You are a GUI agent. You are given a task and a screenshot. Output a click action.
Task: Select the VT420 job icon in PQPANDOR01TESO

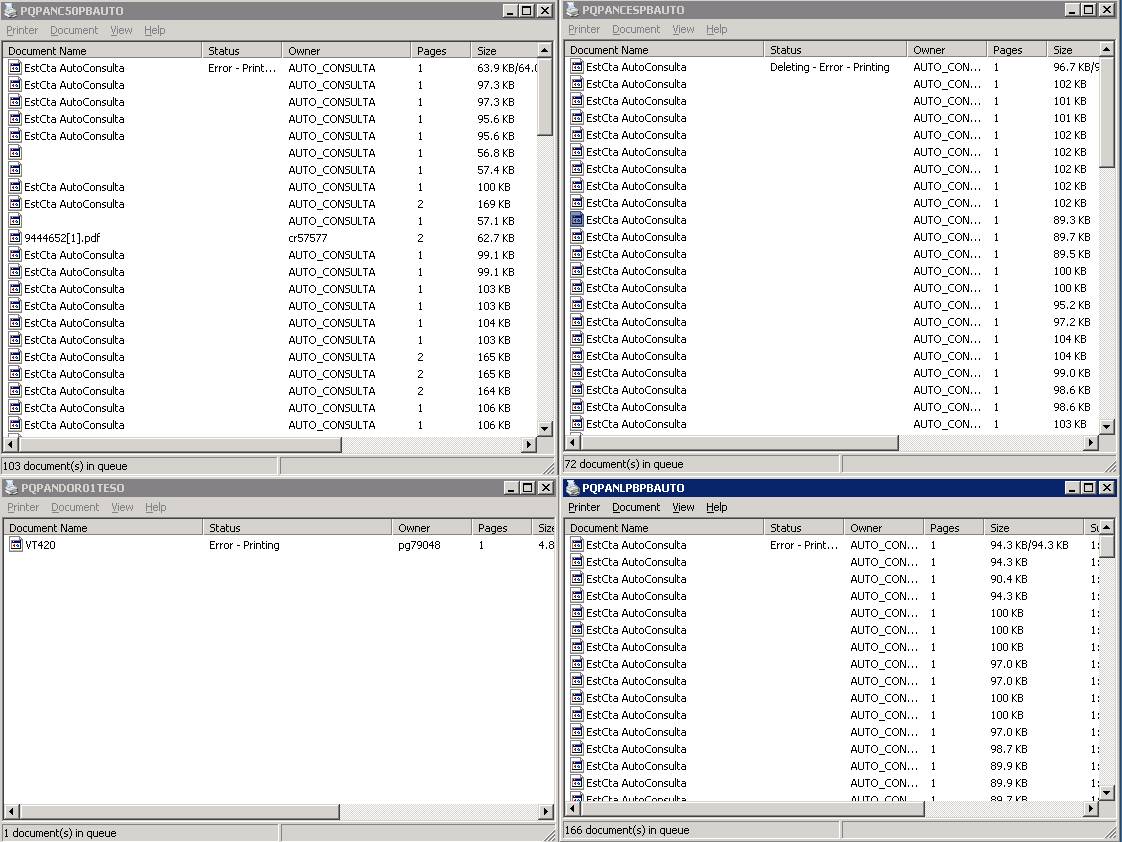pos(16,545)
